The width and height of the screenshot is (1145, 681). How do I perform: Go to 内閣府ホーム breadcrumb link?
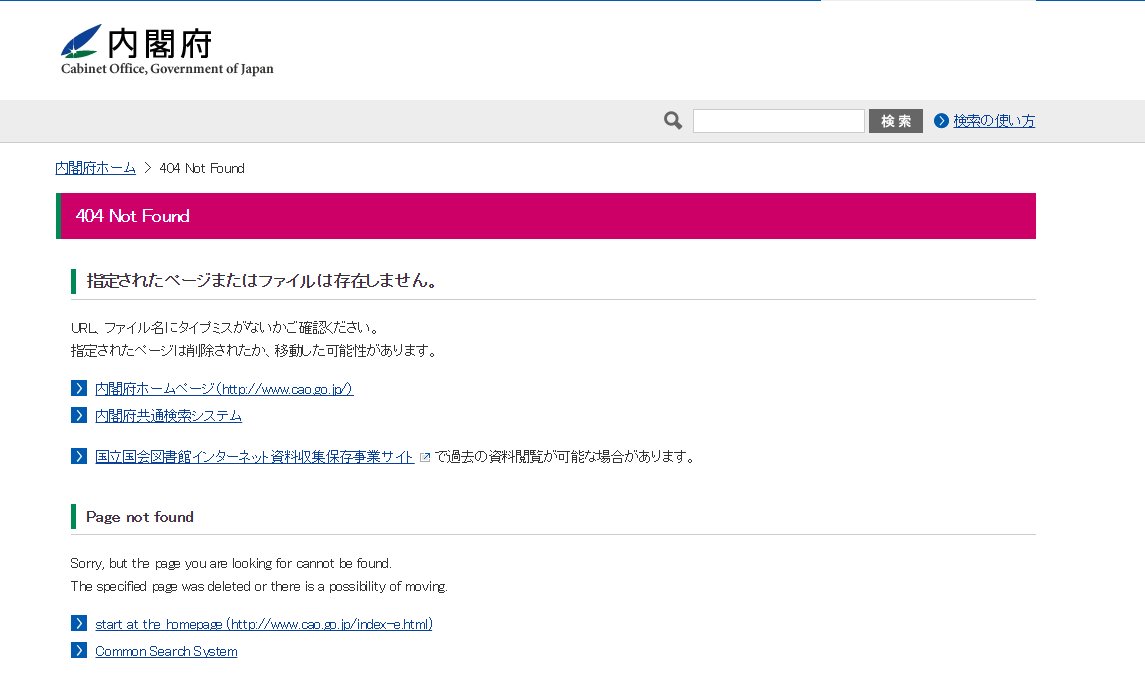point(96,168)
